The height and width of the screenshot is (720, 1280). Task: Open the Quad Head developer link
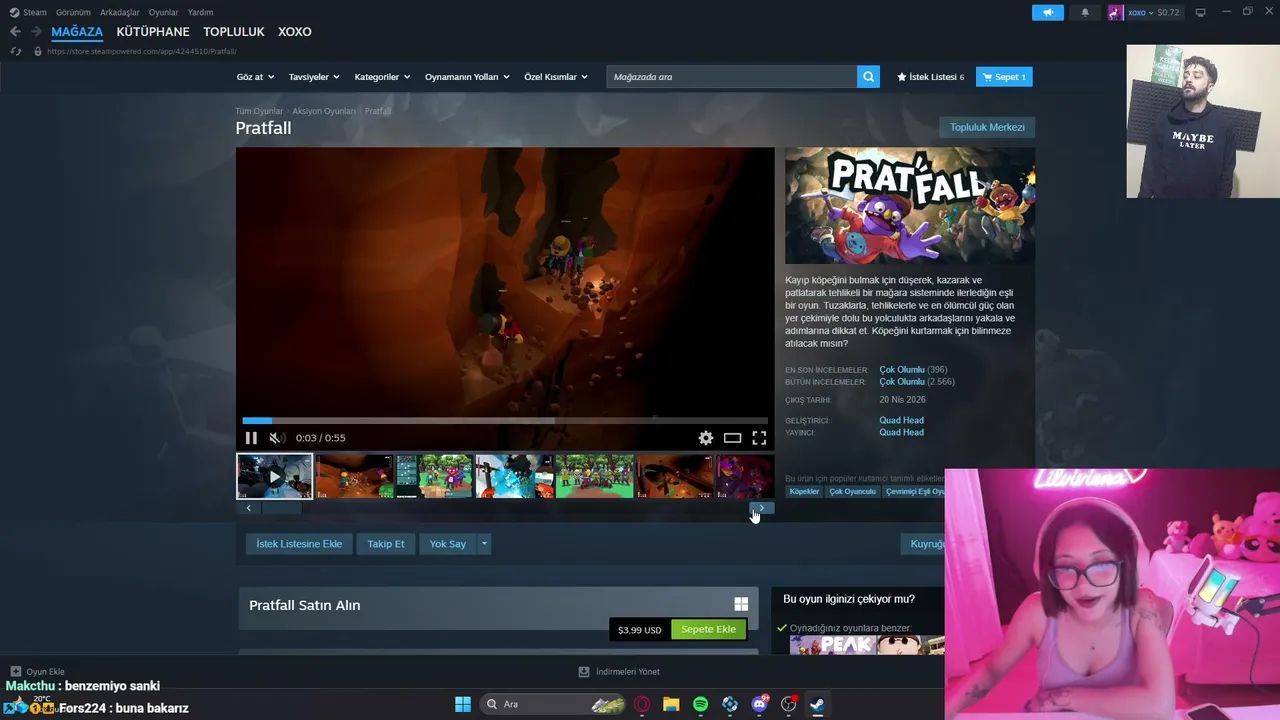click(x=901, y=420)
